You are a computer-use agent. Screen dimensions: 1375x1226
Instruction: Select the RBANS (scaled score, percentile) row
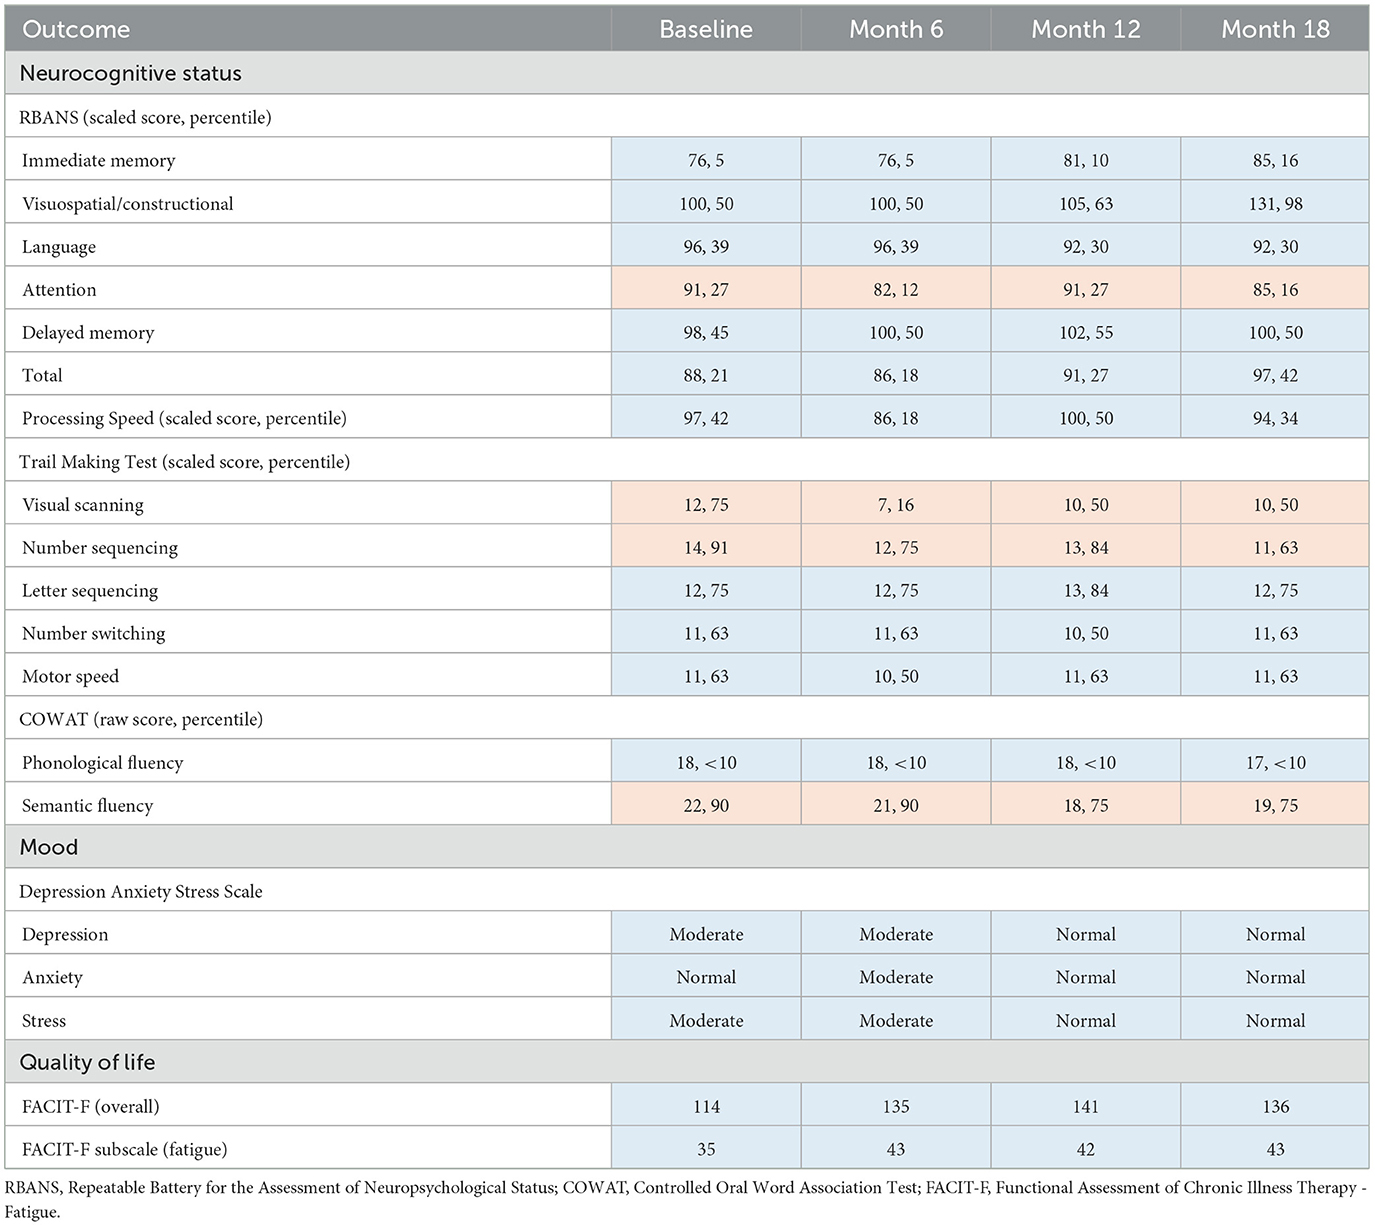coord(687,117)
